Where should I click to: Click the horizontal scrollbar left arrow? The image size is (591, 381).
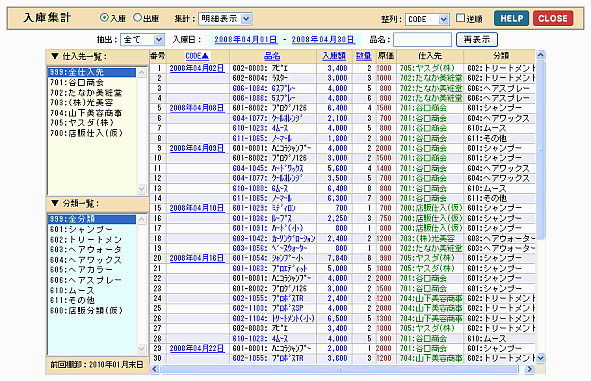pos(155,369)
